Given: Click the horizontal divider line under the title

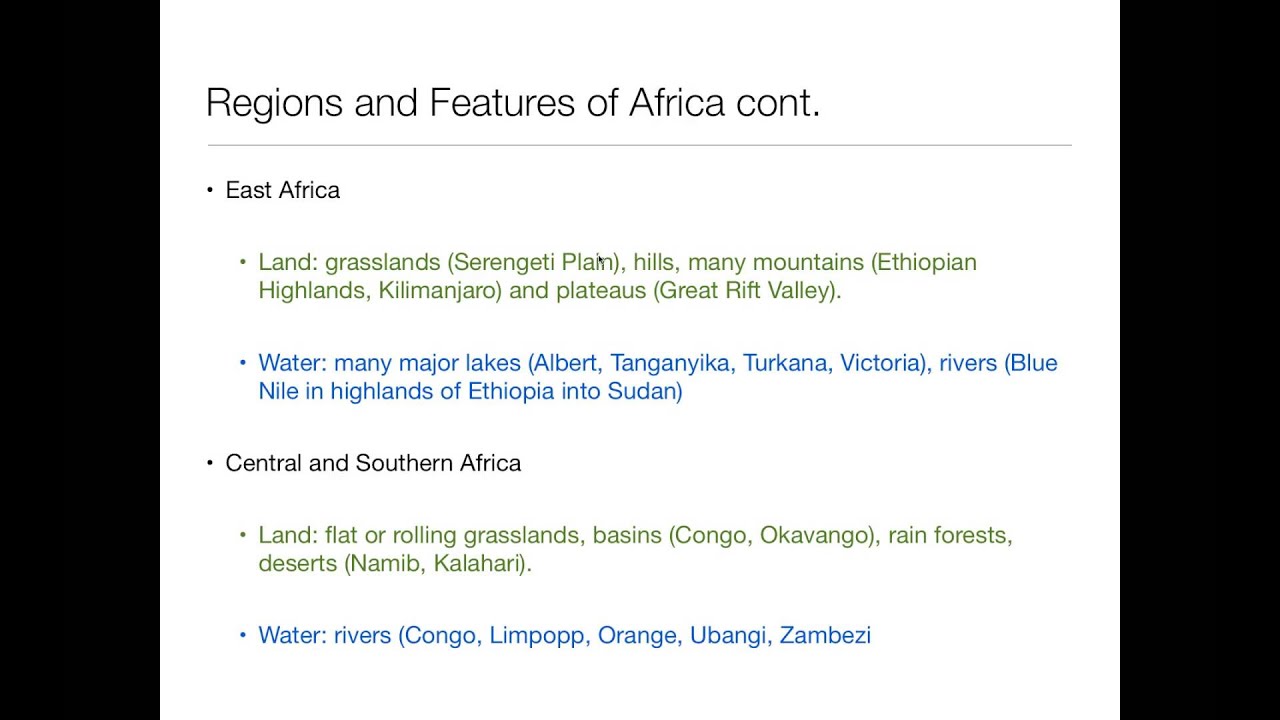Looking at the screenshot, I should [x=640, y=146].
